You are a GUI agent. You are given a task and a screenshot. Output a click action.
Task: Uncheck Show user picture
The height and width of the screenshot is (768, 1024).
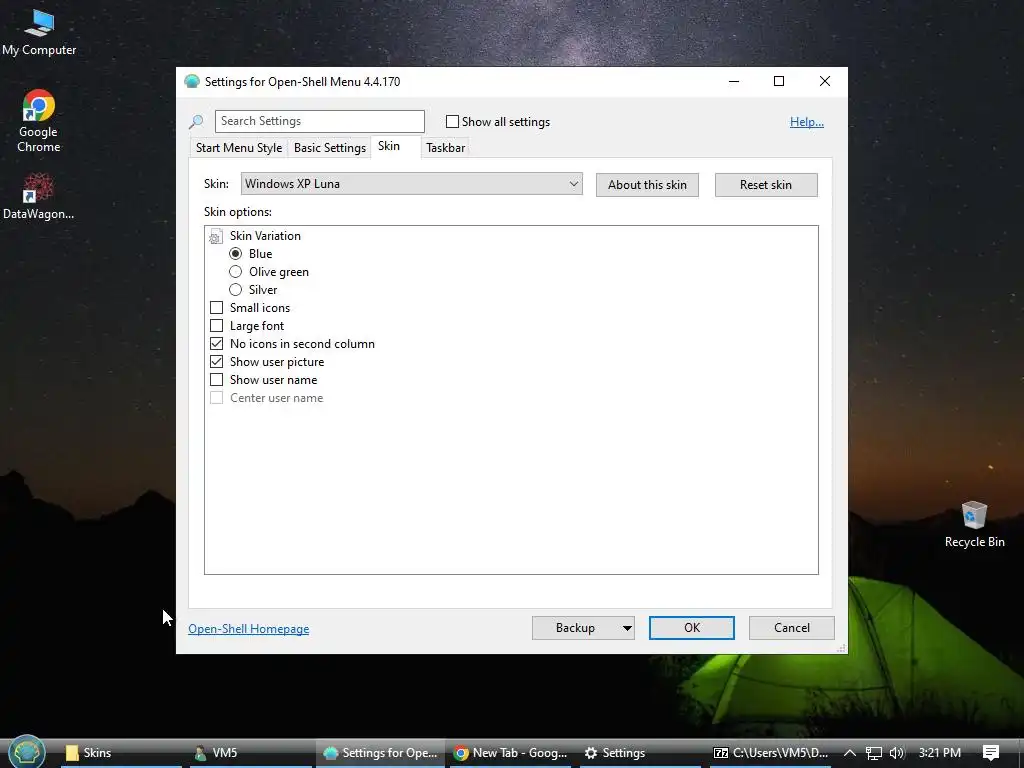click(216, 361)
